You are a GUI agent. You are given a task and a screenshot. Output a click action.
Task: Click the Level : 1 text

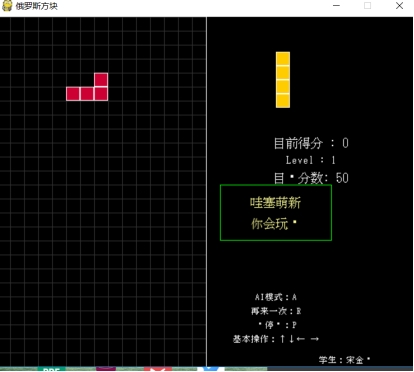pos(310,160)
